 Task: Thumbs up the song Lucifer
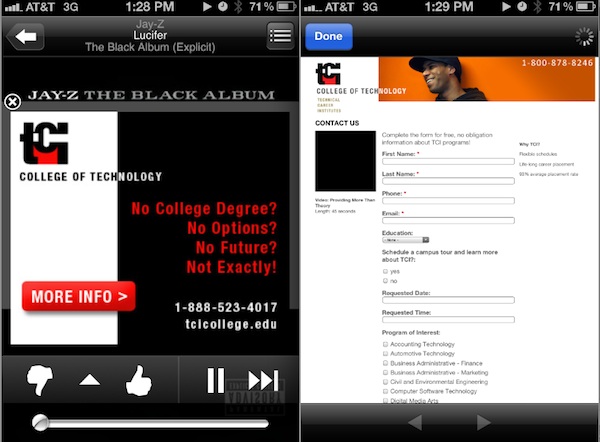[137, 381]
